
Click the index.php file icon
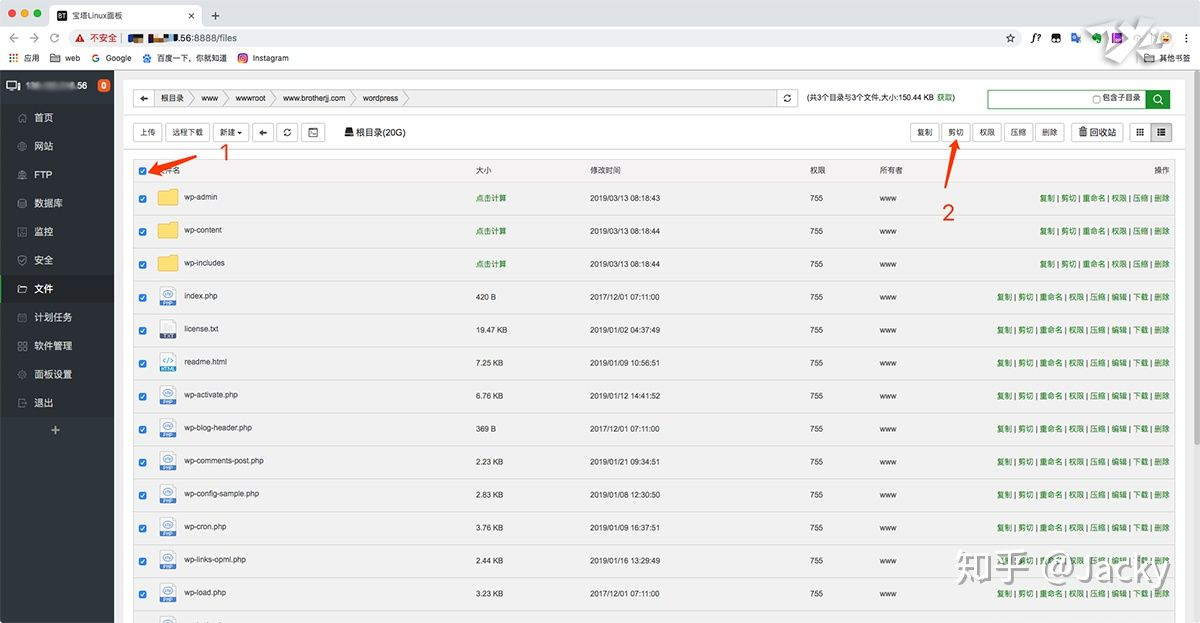(167, 297)
